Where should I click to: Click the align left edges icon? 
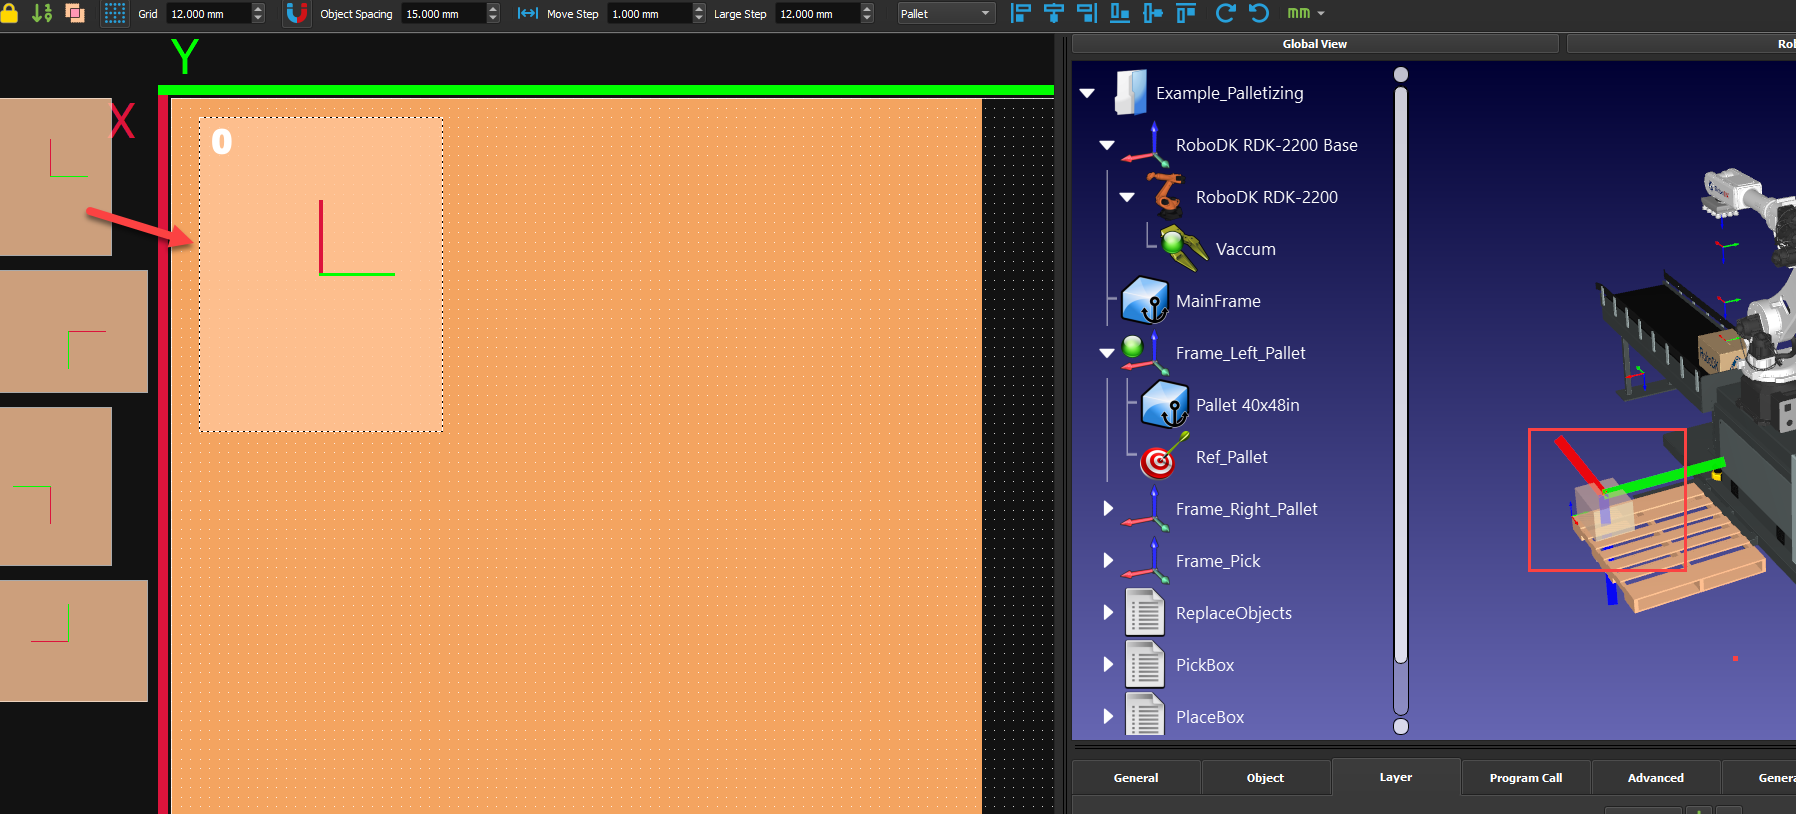[1020, 14]
